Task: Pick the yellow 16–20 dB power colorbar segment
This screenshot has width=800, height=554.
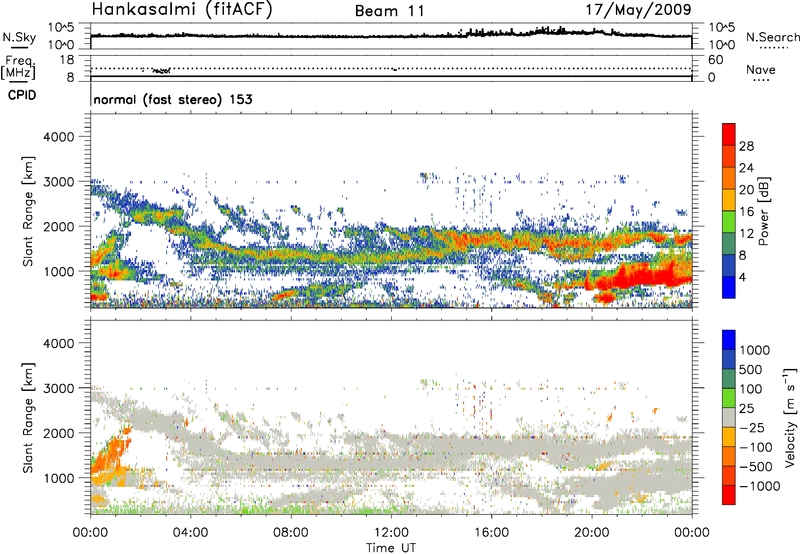Action: click(729, 200)
